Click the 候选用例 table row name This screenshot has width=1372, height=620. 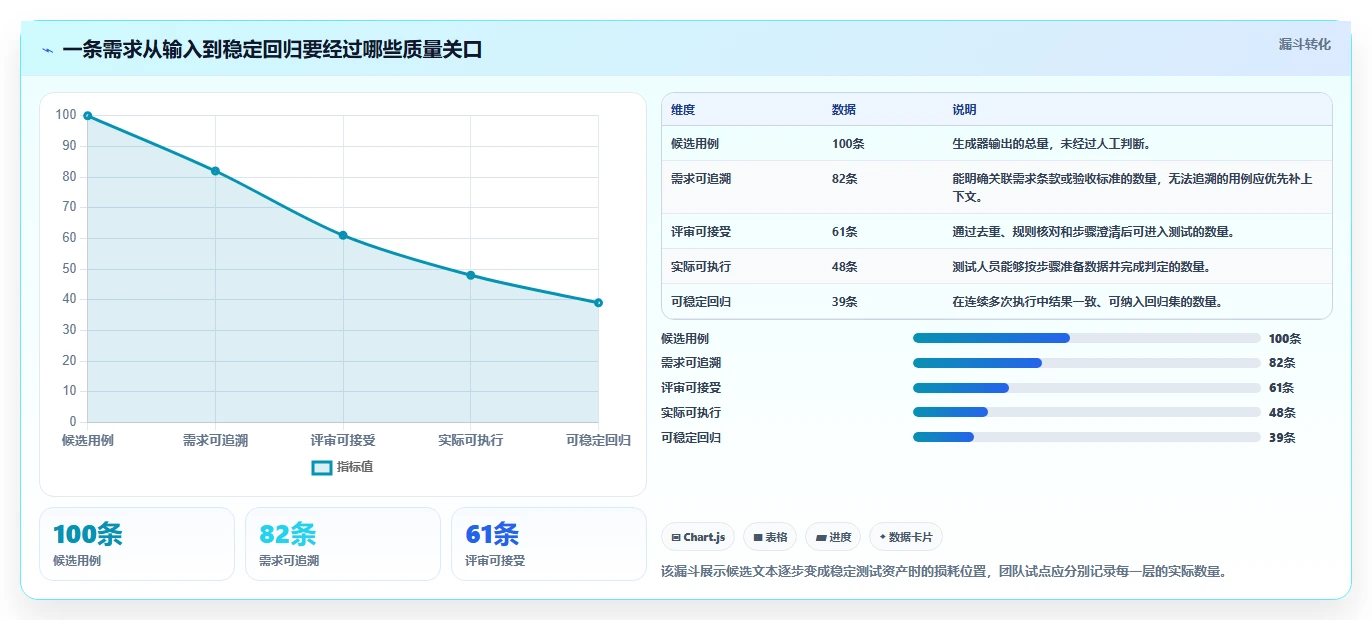tap(695, 144)
